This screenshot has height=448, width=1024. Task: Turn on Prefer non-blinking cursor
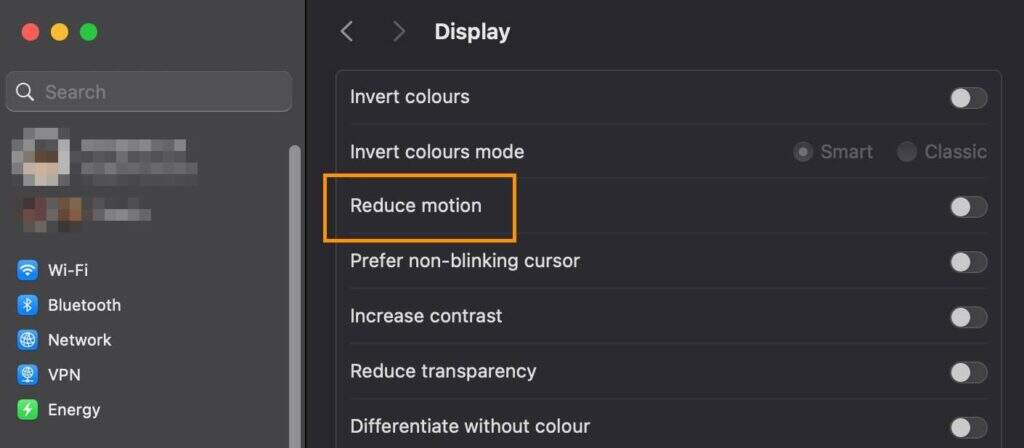pos(967,262)
